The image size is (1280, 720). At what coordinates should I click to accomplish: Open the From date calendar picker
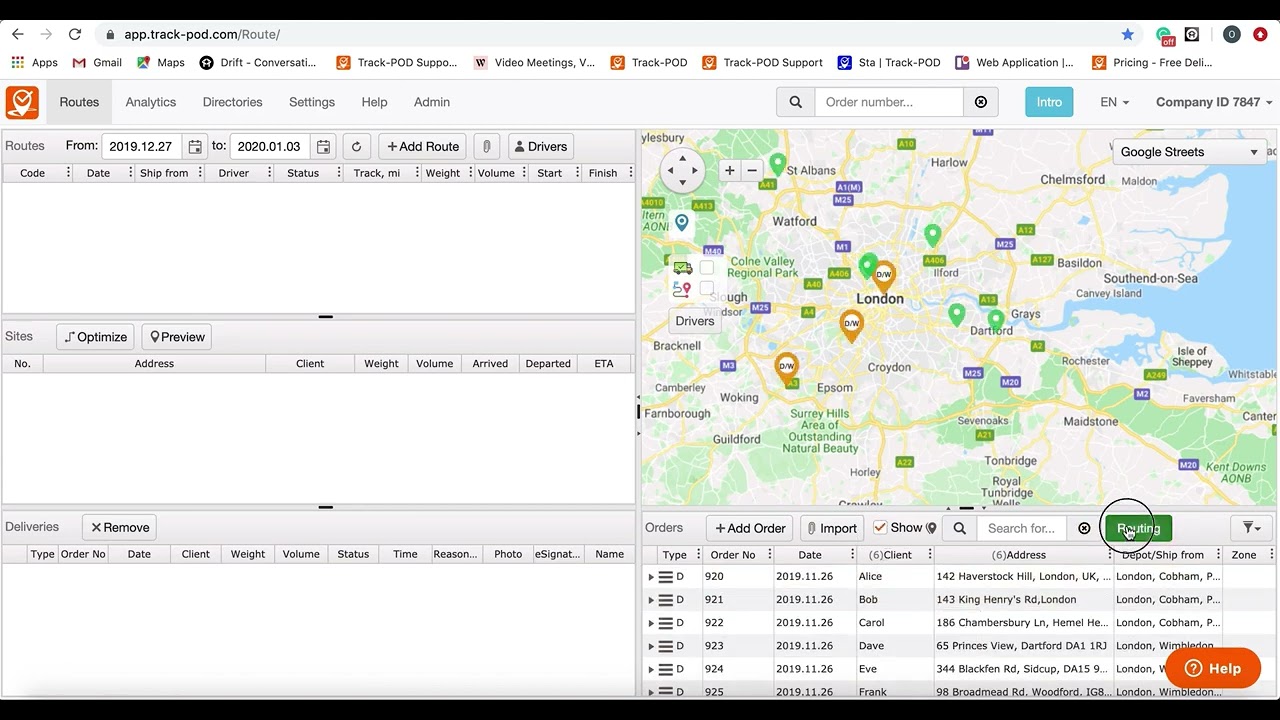195,147
